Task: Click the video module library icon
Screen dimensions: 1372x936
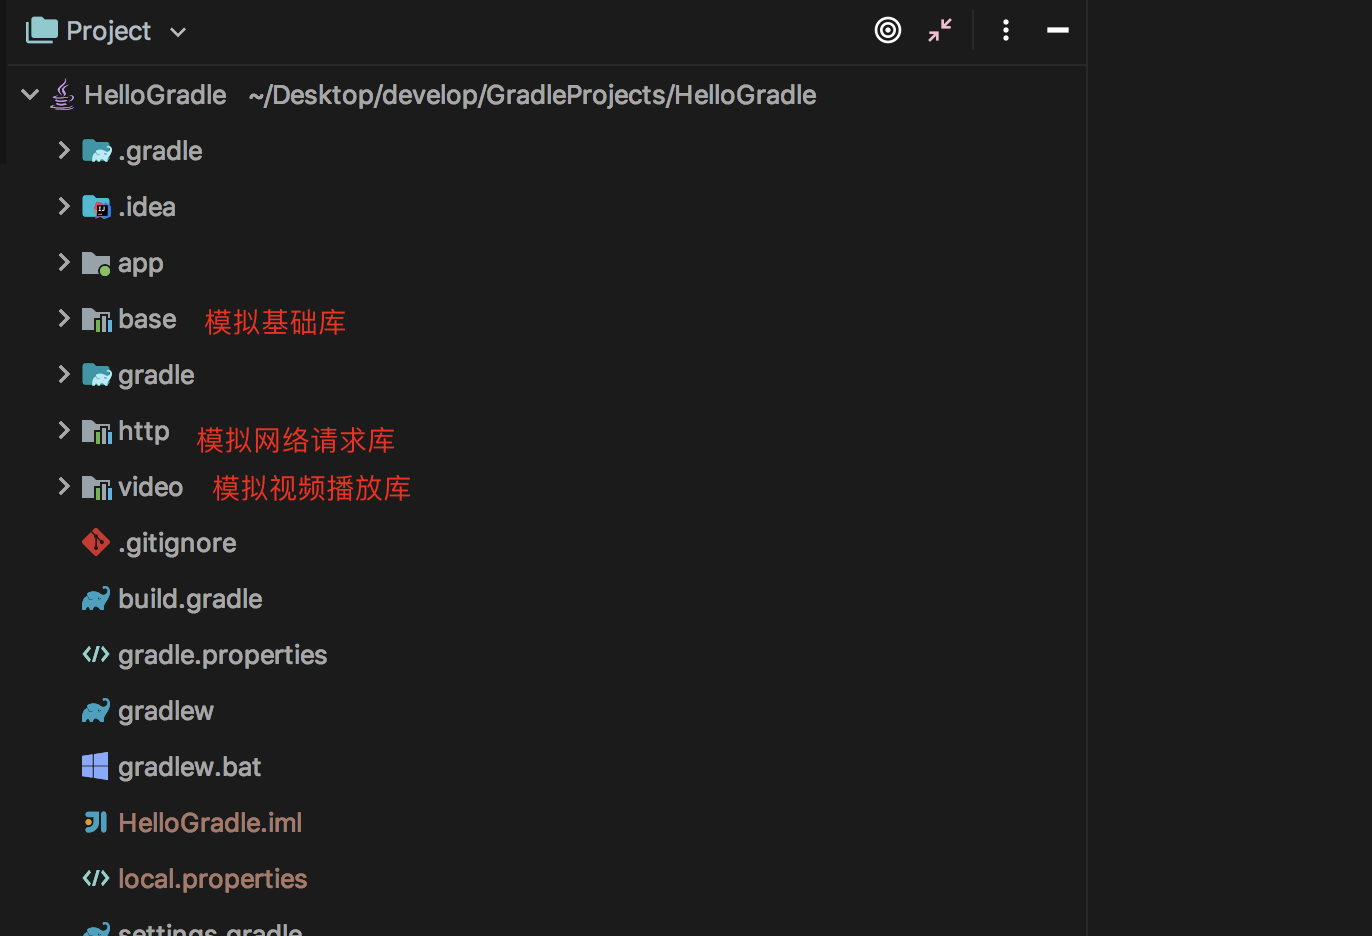Action: 96,487
